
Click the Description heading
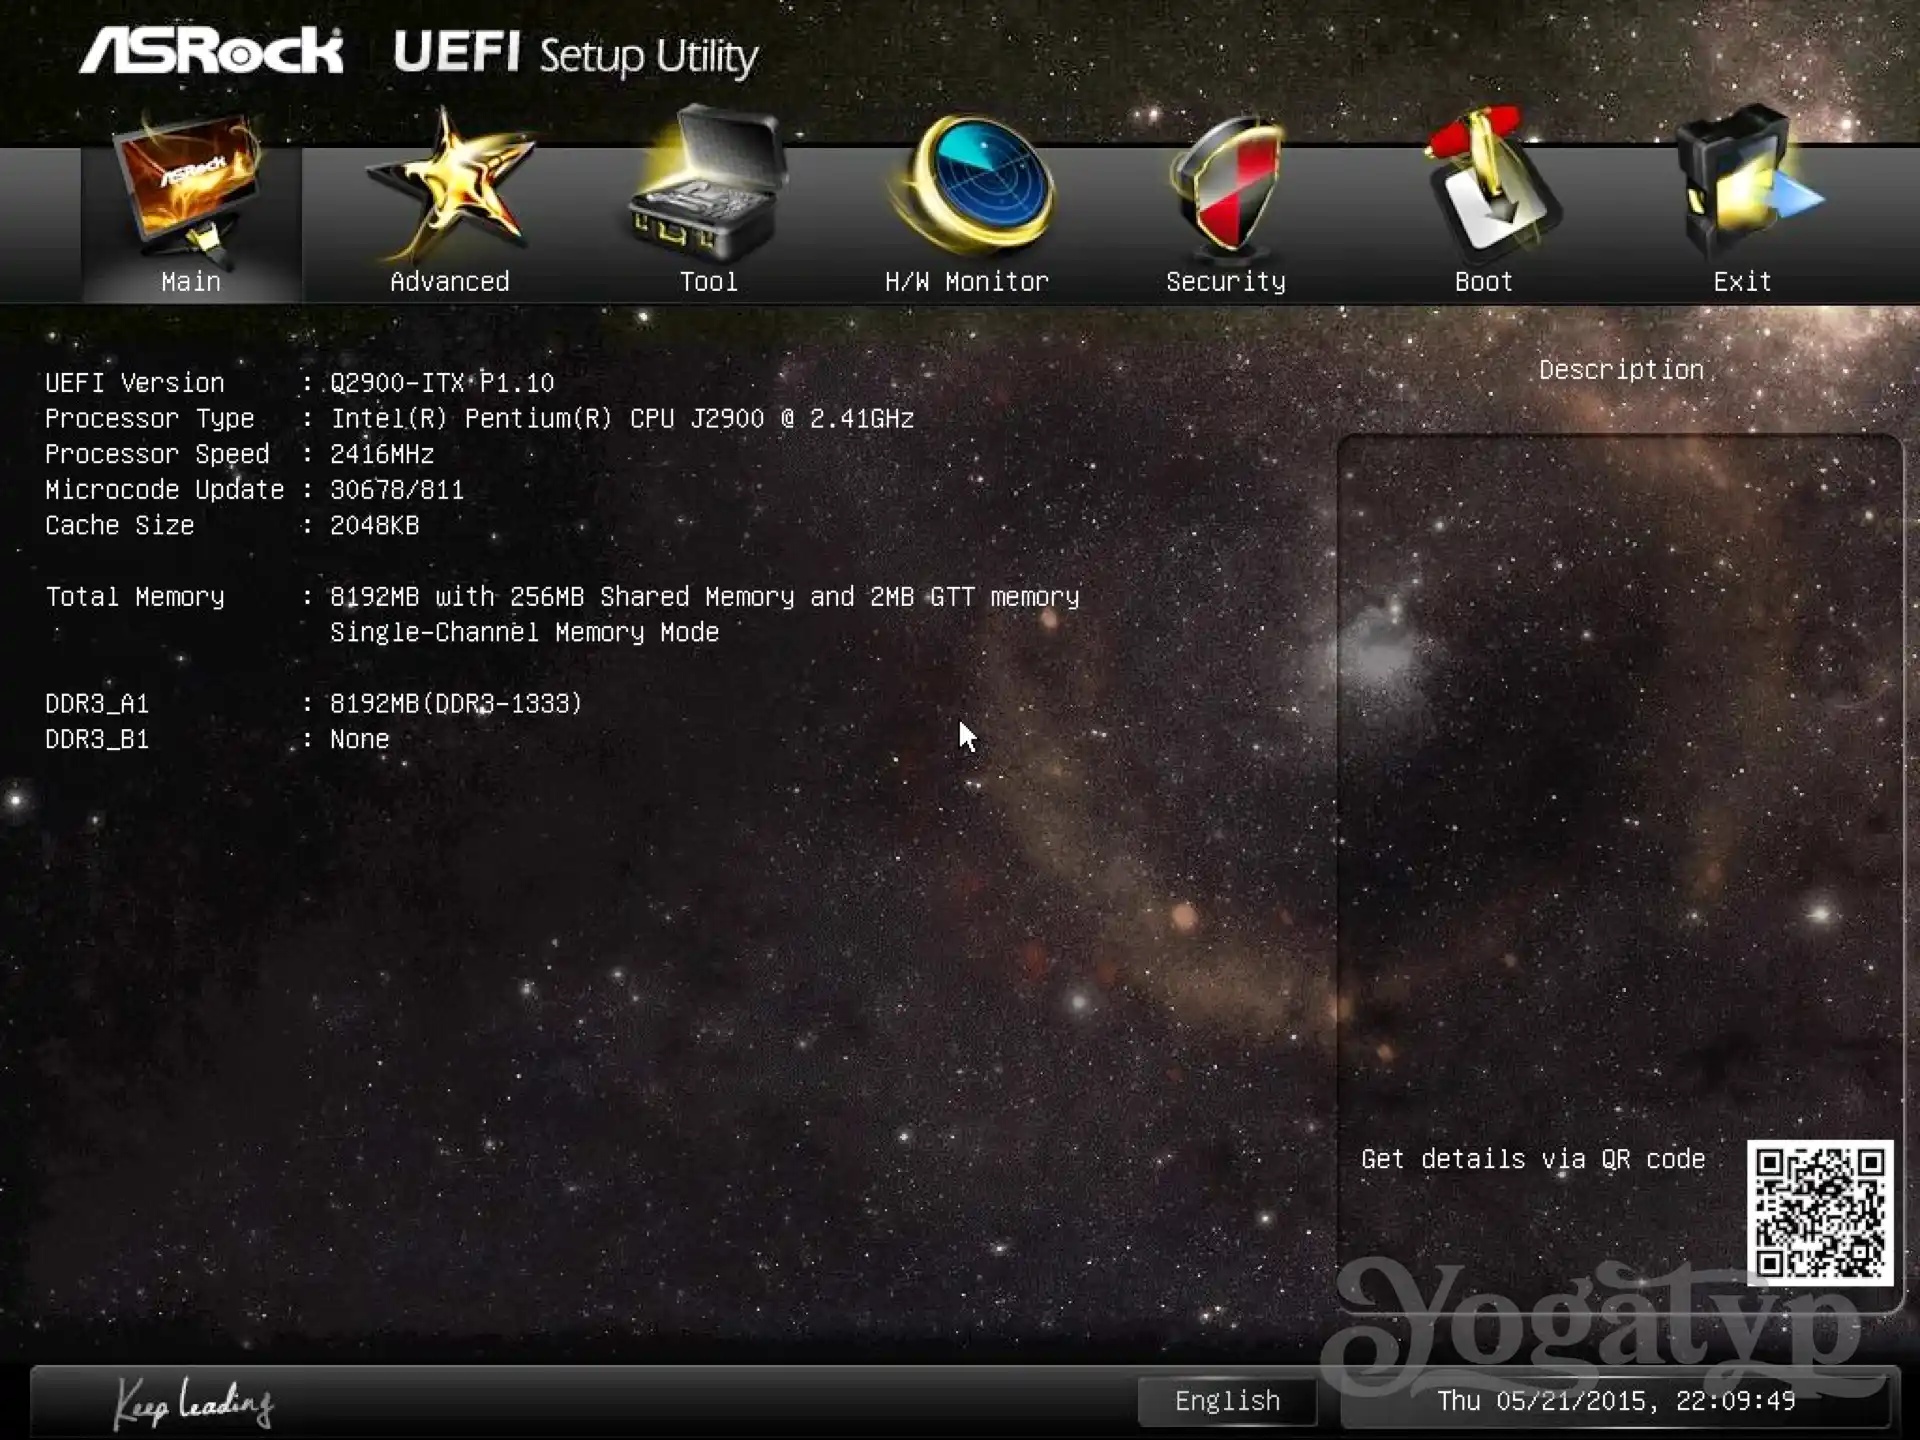1621,370
